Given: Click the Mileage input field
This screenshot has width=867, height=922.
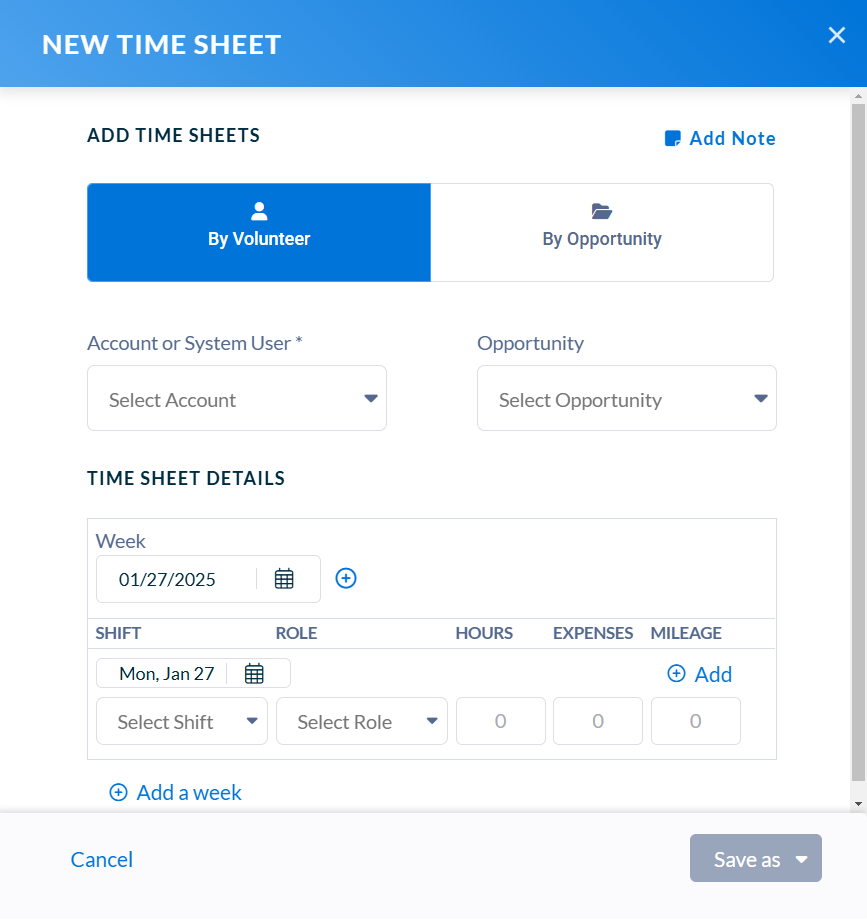Looking at the screenshot, I should tap(695, 721).
